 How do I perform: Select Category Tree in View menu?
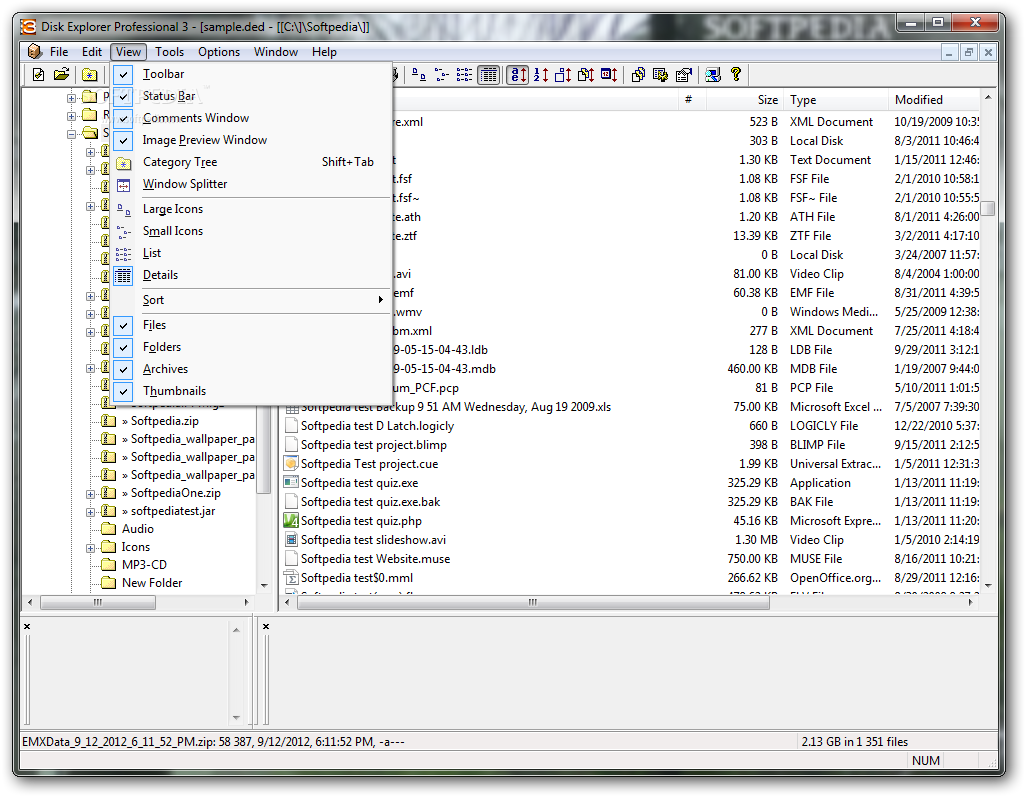[252, 162]
